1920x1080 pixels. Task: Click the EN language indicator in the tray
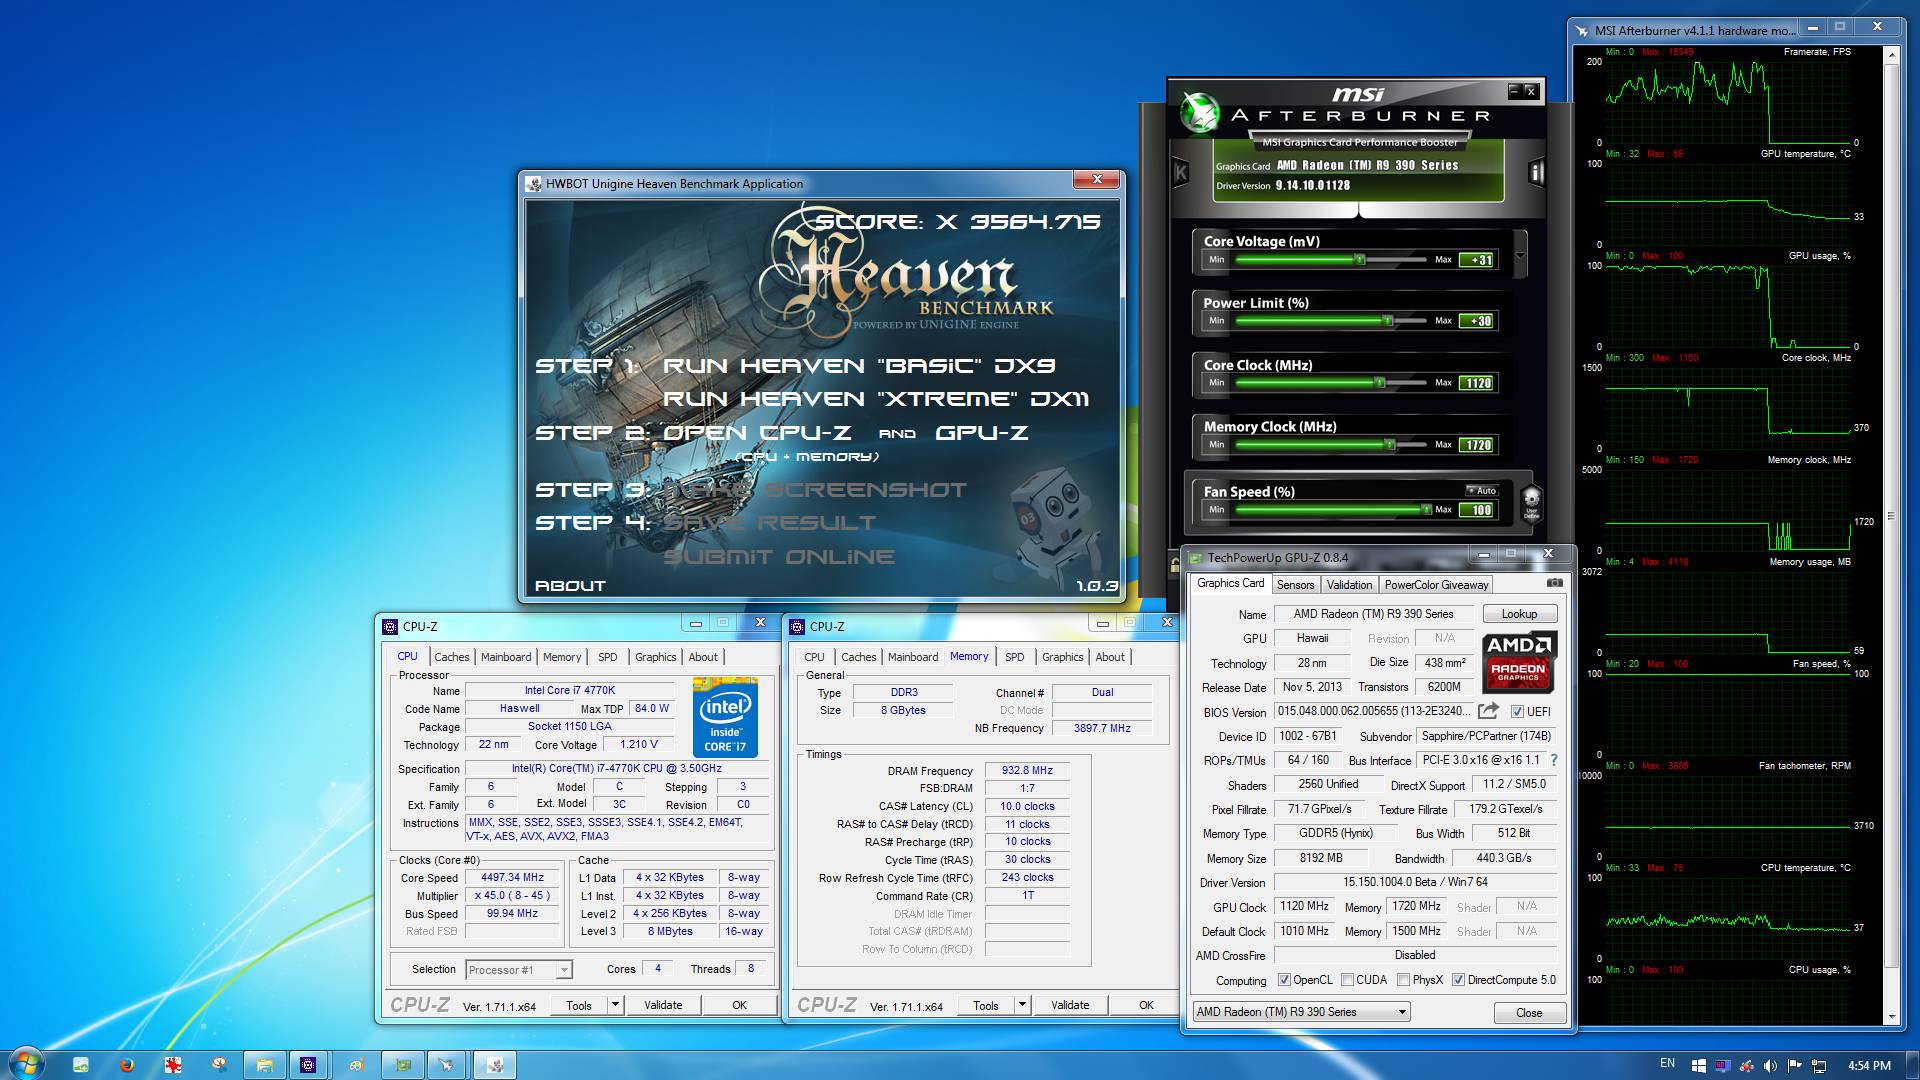point(1667,1064)
